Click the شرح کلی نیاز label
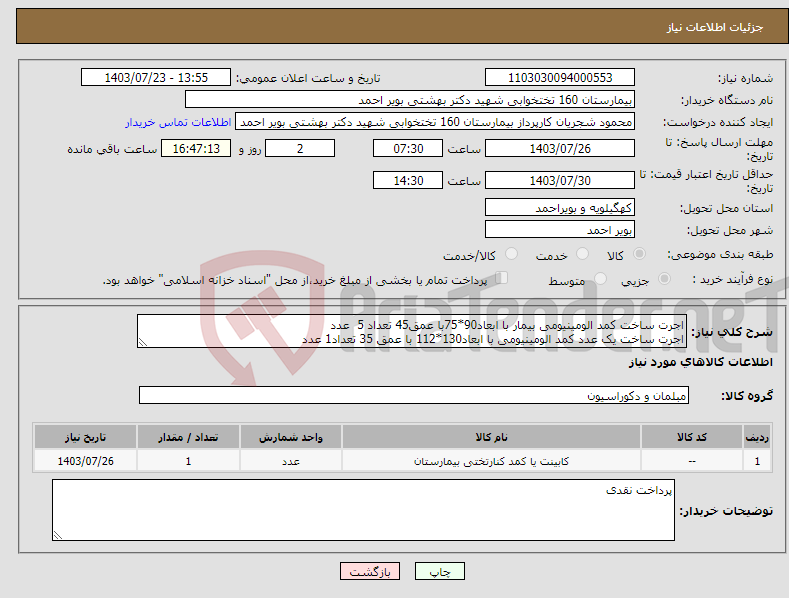The height and width of the screenshot is (598, 789). [732, 332]
